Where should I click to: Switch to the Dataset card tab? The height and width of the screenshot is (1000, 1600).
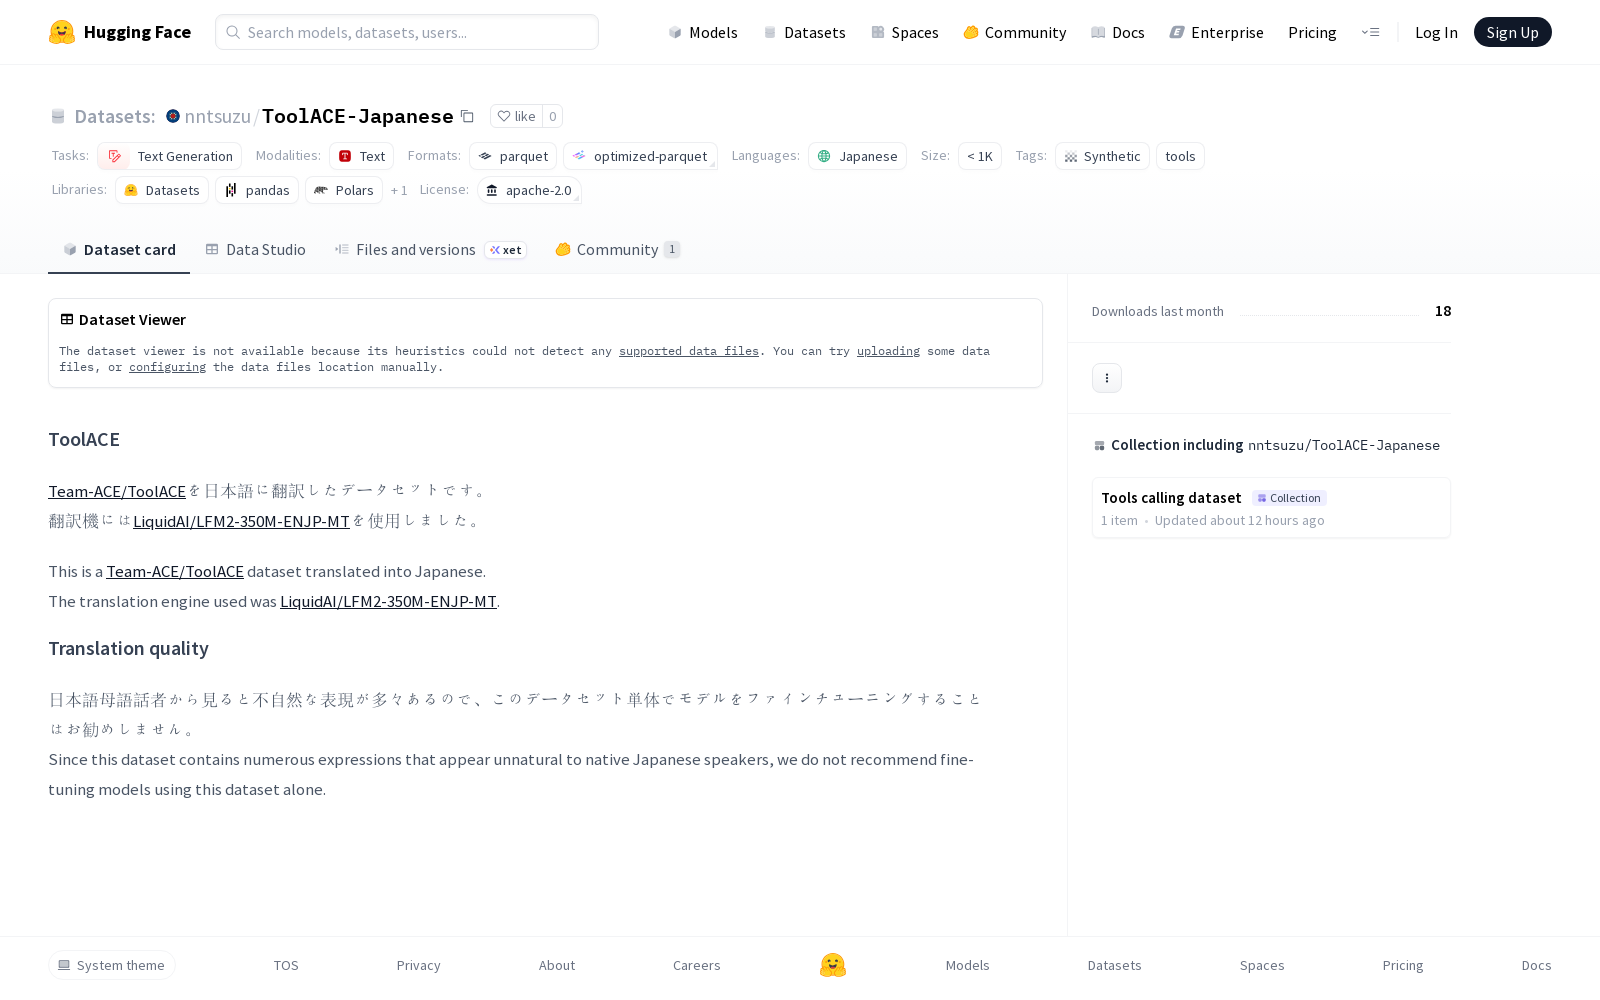click(119, 250)
